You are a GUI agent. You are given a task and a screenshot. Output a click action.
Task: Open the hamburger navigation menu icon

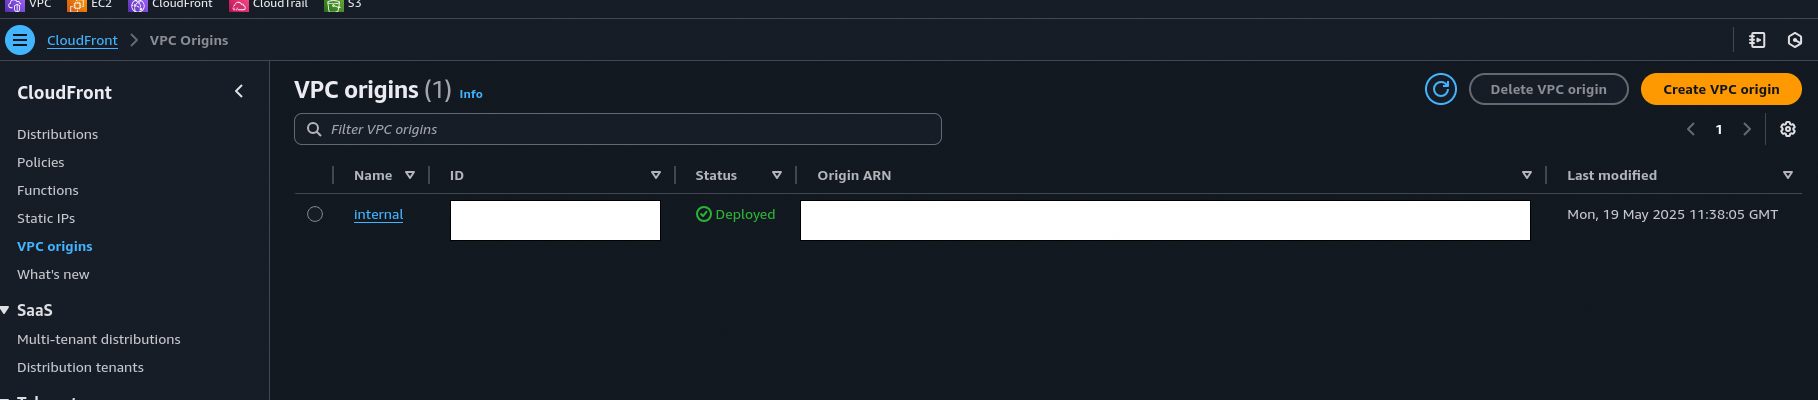coord(20,40)
